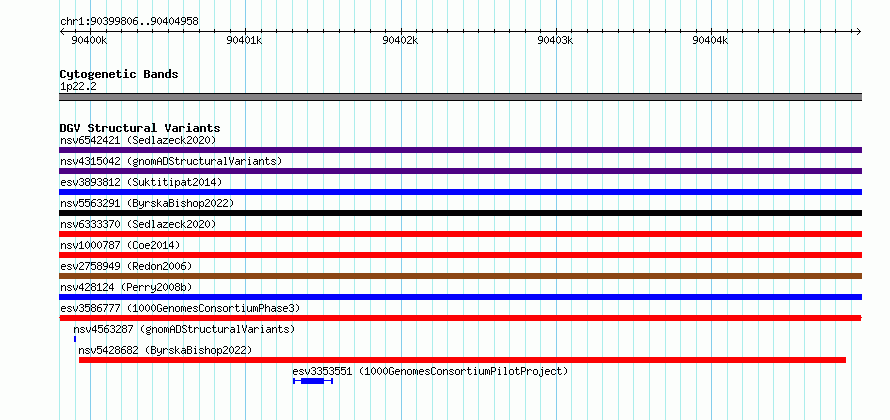Click the nsv5428682 (ByrskaBishop2022) label
This screenshot has height=420, width=890.
coord(165,350)
